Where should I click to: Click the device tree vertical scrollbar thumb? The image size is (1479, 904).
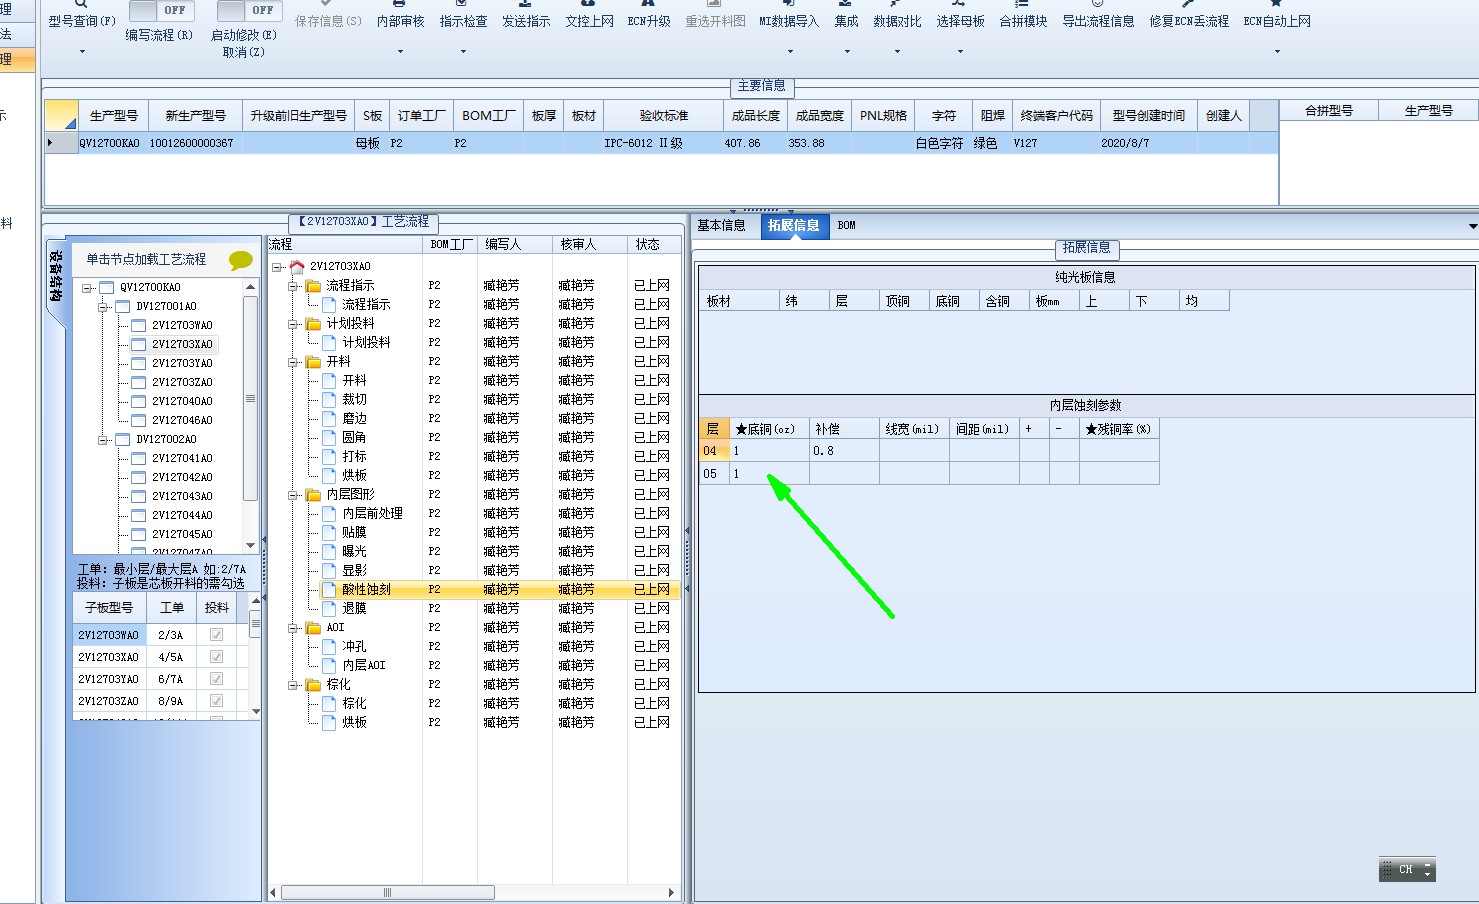click(x=250, y=398)
